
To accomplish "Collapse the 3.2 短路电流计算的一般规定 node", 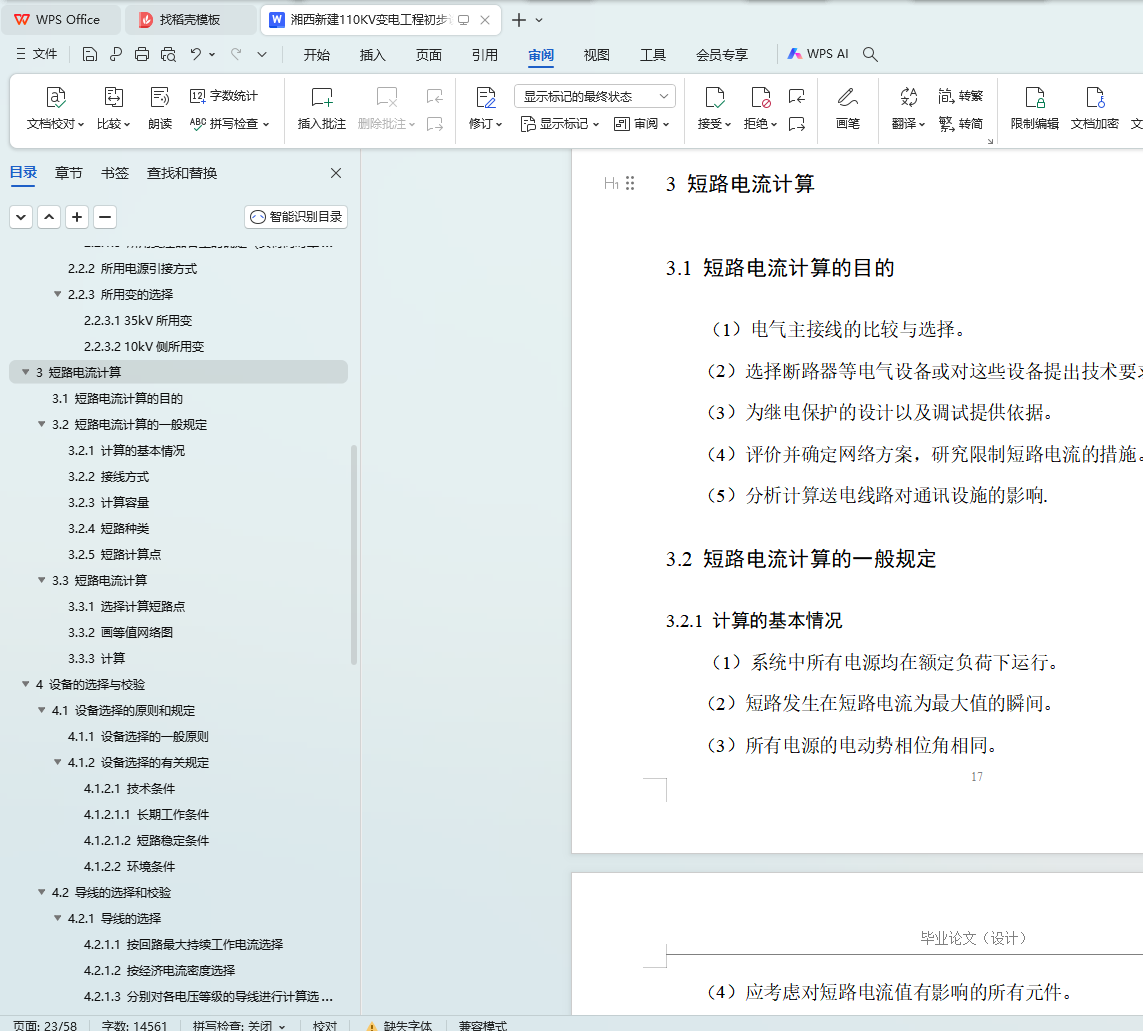I will click(42, 424).
